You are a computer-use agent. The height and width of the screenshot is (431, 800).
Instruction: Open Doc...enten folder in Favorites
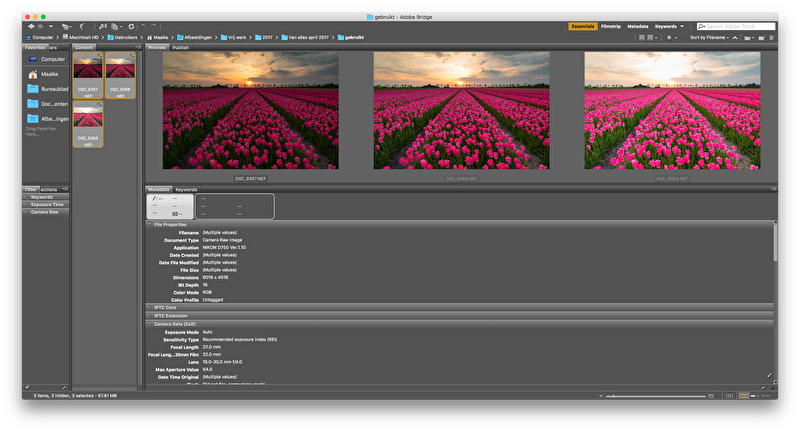point(47,104)
